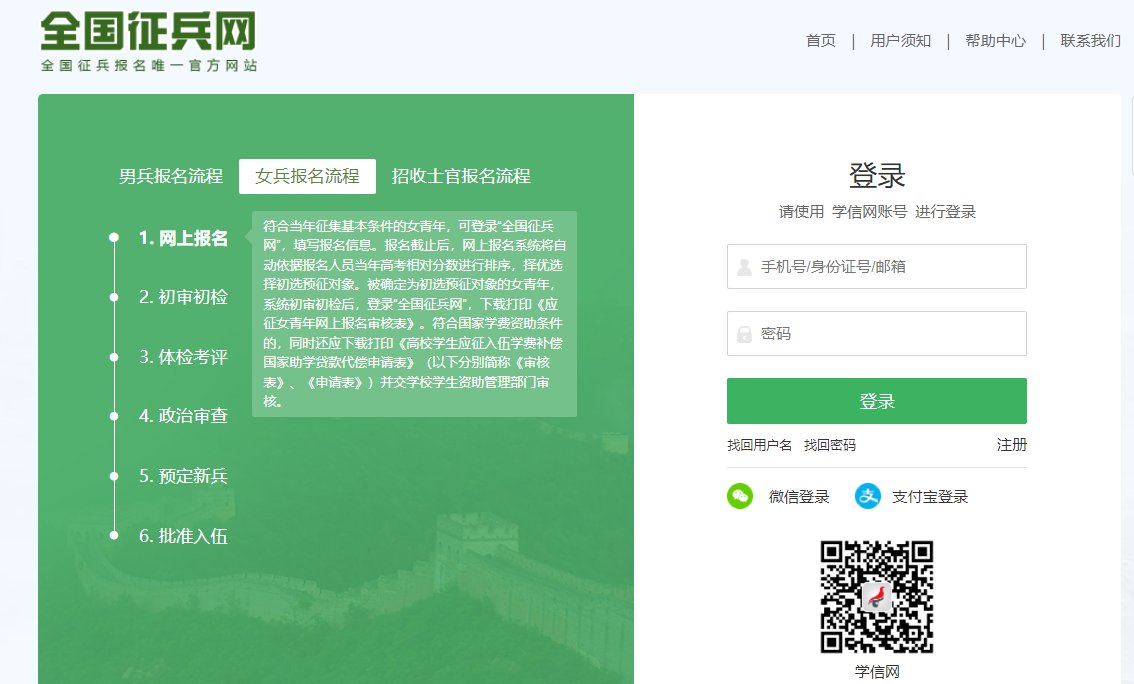Switch to the 男兵报名流程 tab
Viewport: 1134px width, 684px height.
(x=171, y=176)
